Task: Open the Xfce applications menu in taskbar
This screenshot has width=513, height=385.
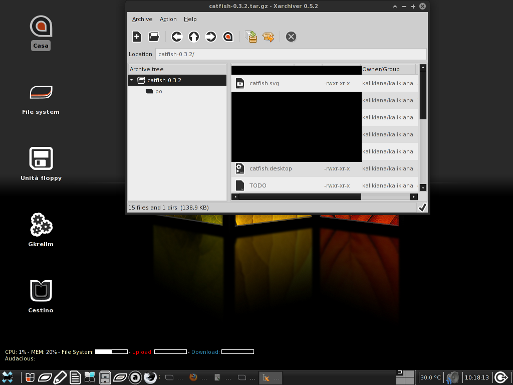Action: (x=7, y=377)
